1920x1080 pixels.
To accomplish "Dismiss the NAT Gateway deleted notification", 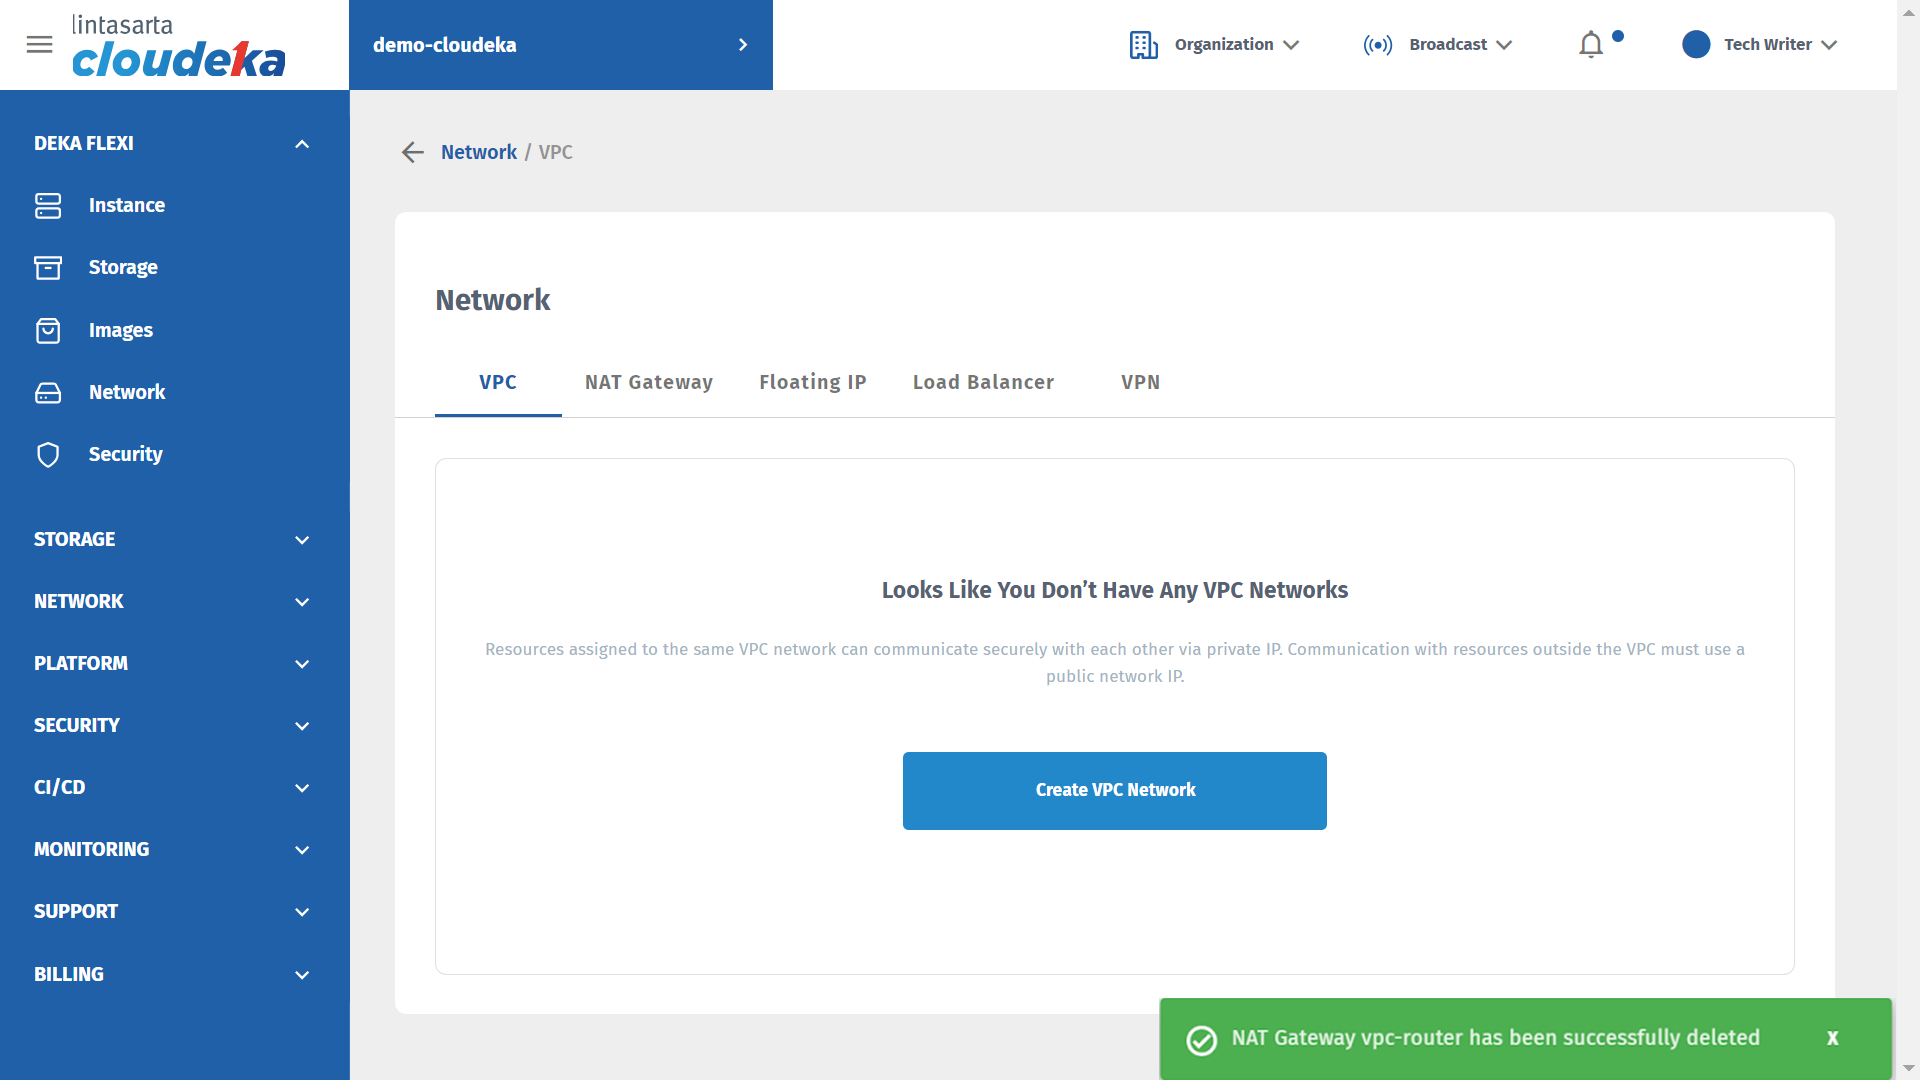I will click(1832, 1038).
